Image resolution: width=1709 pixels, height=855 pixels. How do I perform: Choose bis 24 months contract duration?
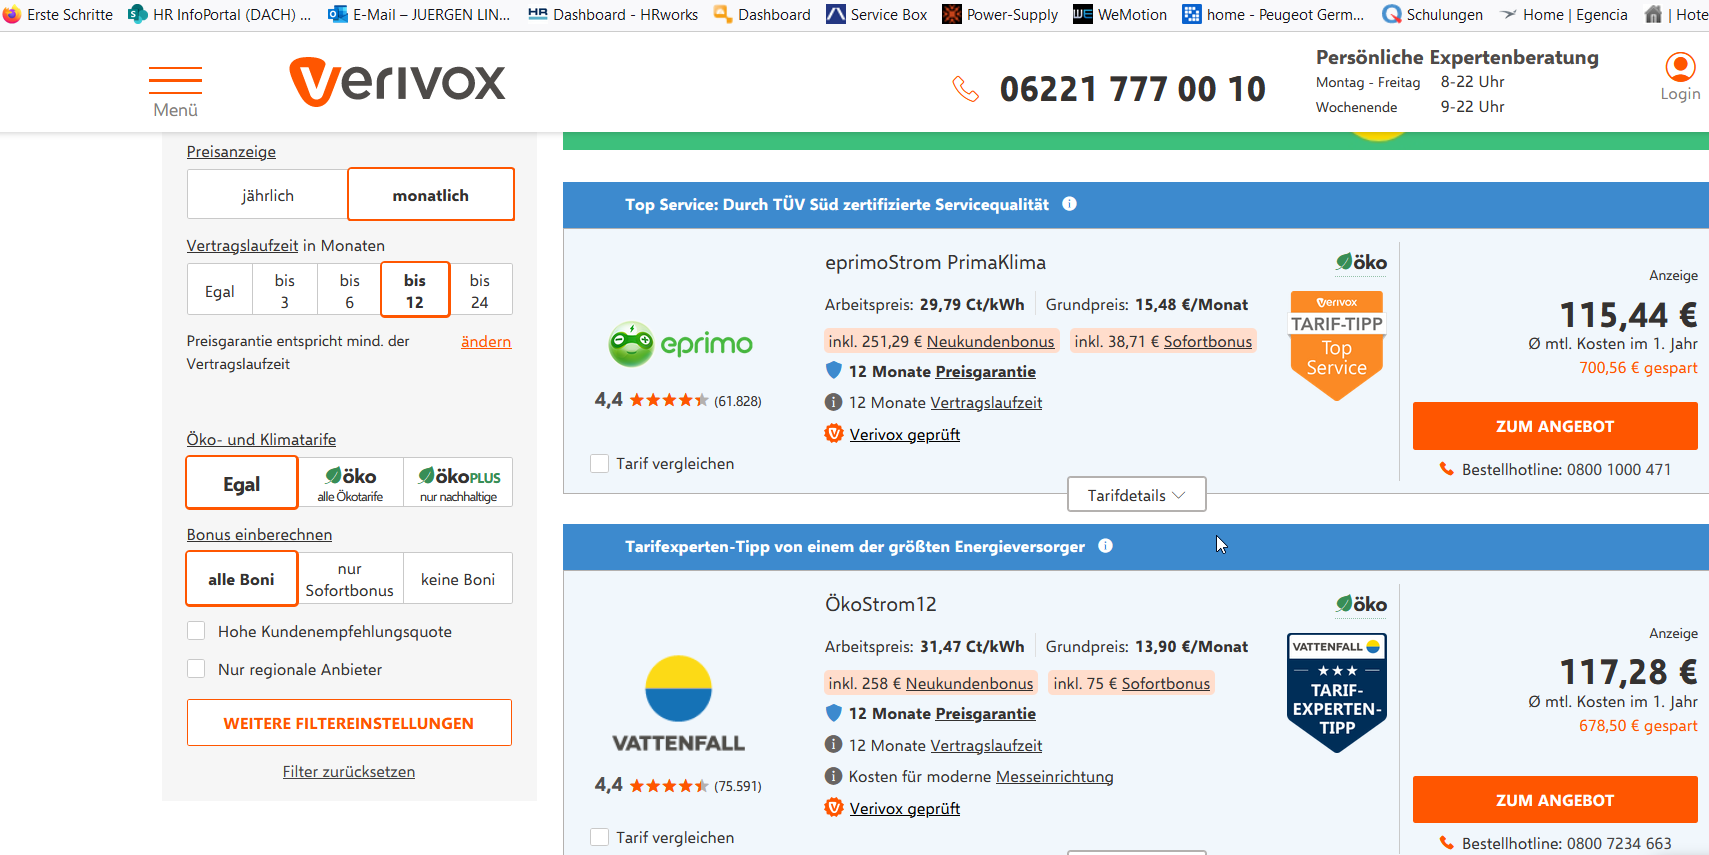(480, 291)
